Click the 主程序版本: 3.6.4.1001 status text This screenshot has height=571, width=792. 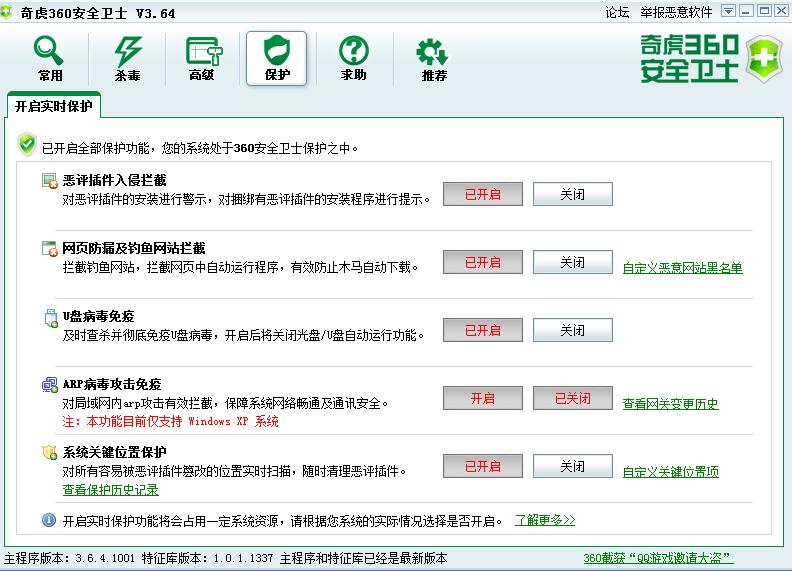70,558
